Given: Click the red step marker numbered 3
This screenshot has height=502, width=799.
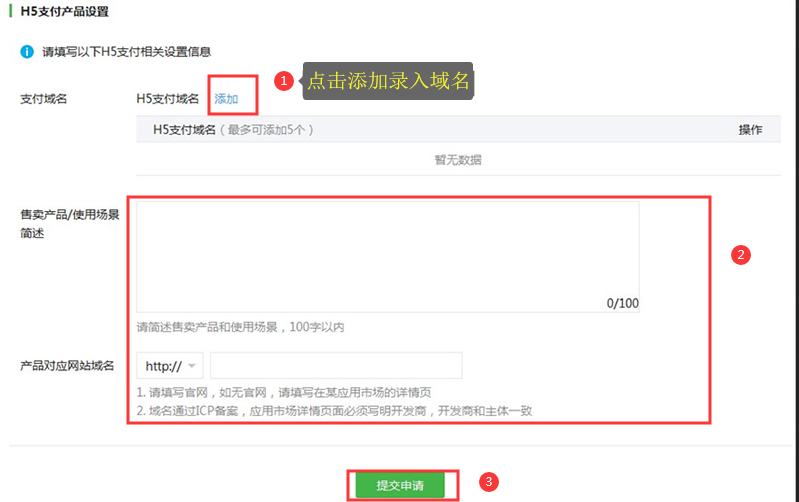Looking at the screenshot, I should pos(488,483).
